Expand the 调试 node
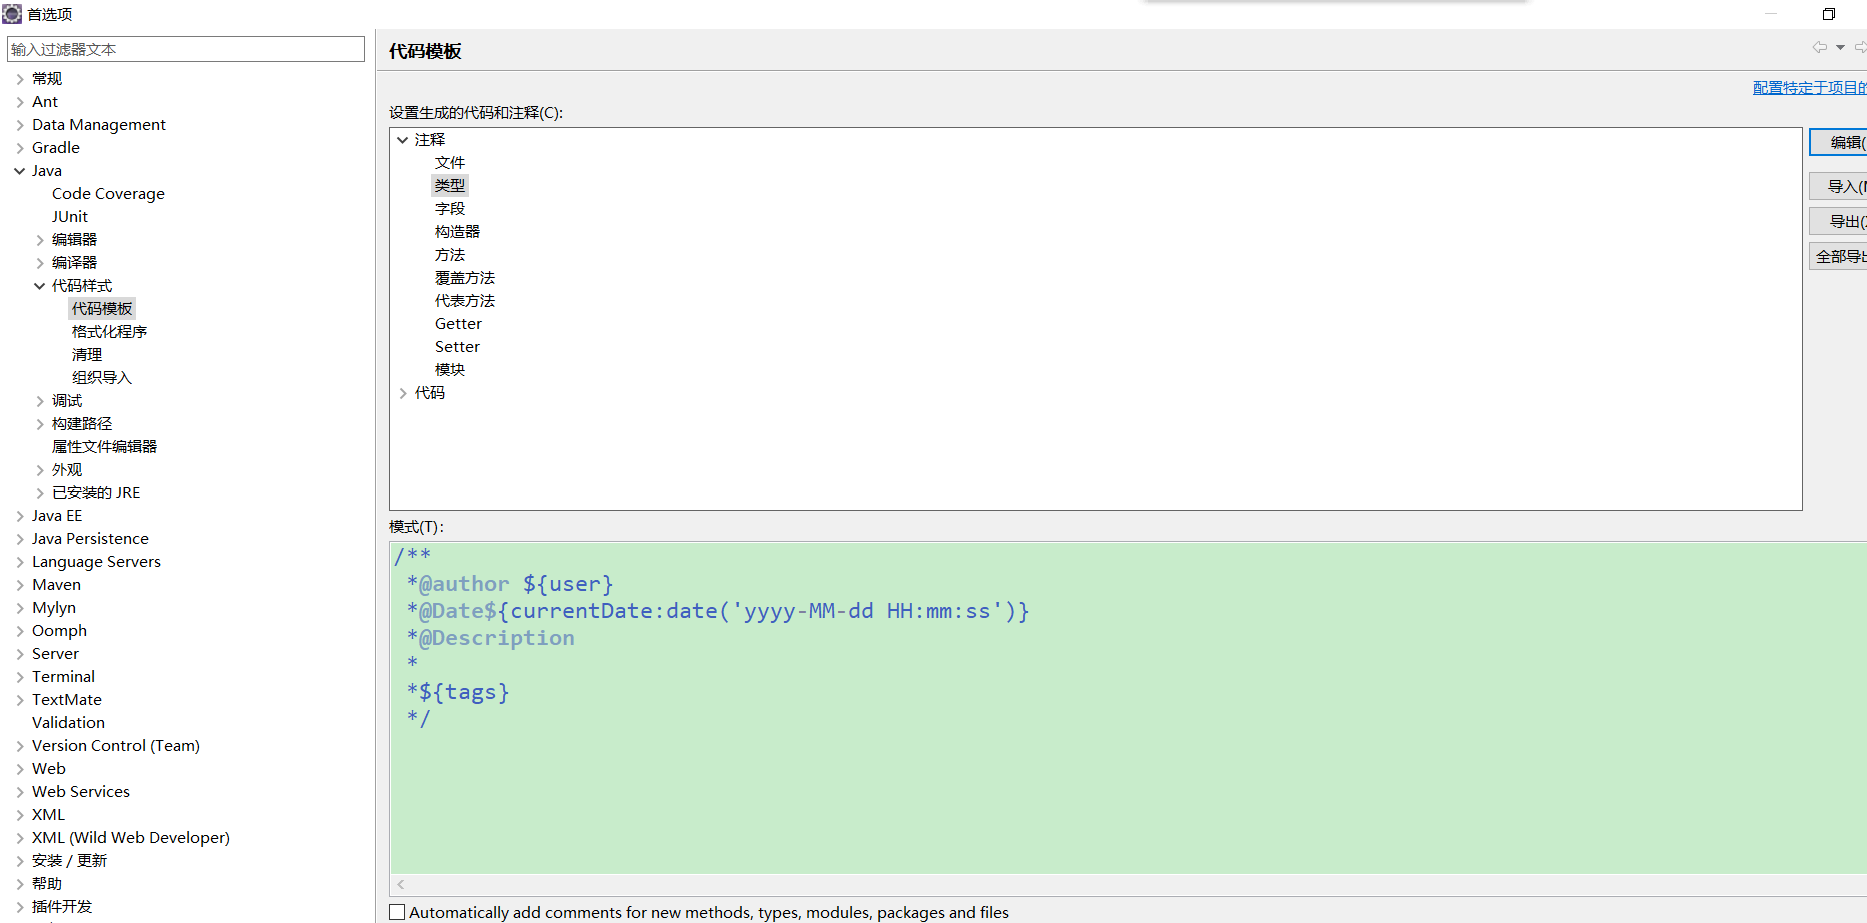 tap(40, 401)
